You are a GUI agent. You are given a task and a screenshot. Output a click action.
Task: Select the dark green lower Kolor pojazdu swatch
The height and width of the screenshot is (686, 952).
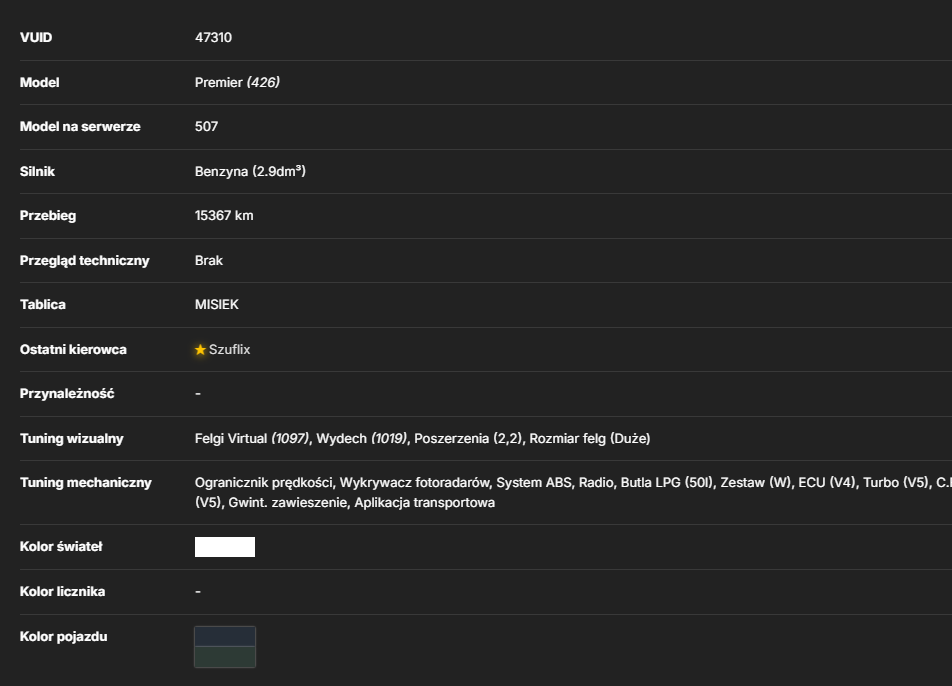225,657
